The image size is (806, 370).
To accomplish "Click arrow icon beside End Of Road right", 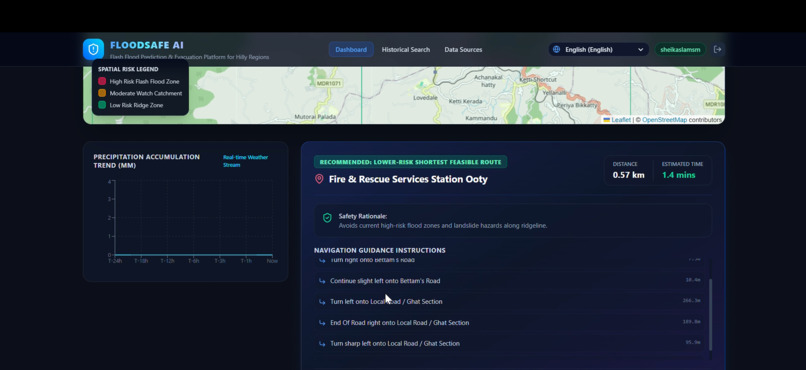I will [x=322, y=323].
